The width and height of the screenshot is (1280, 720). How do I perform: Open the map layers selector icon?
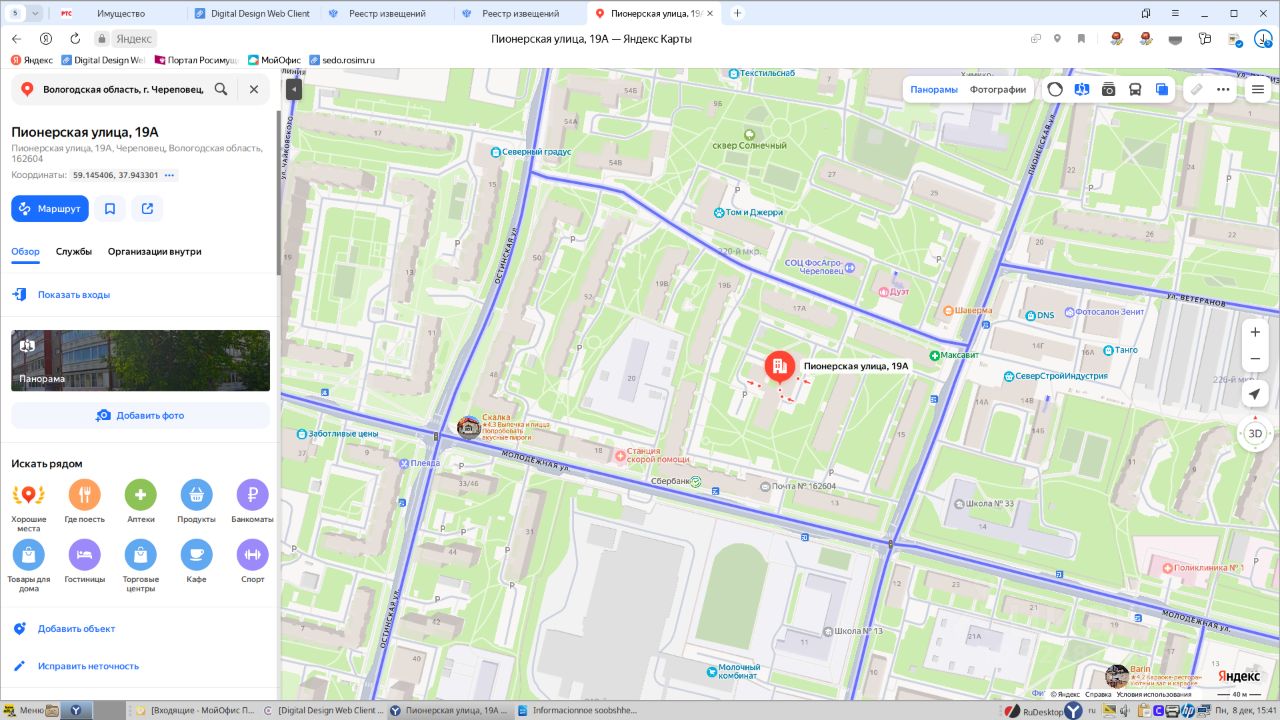click(x=1161, y=89)
